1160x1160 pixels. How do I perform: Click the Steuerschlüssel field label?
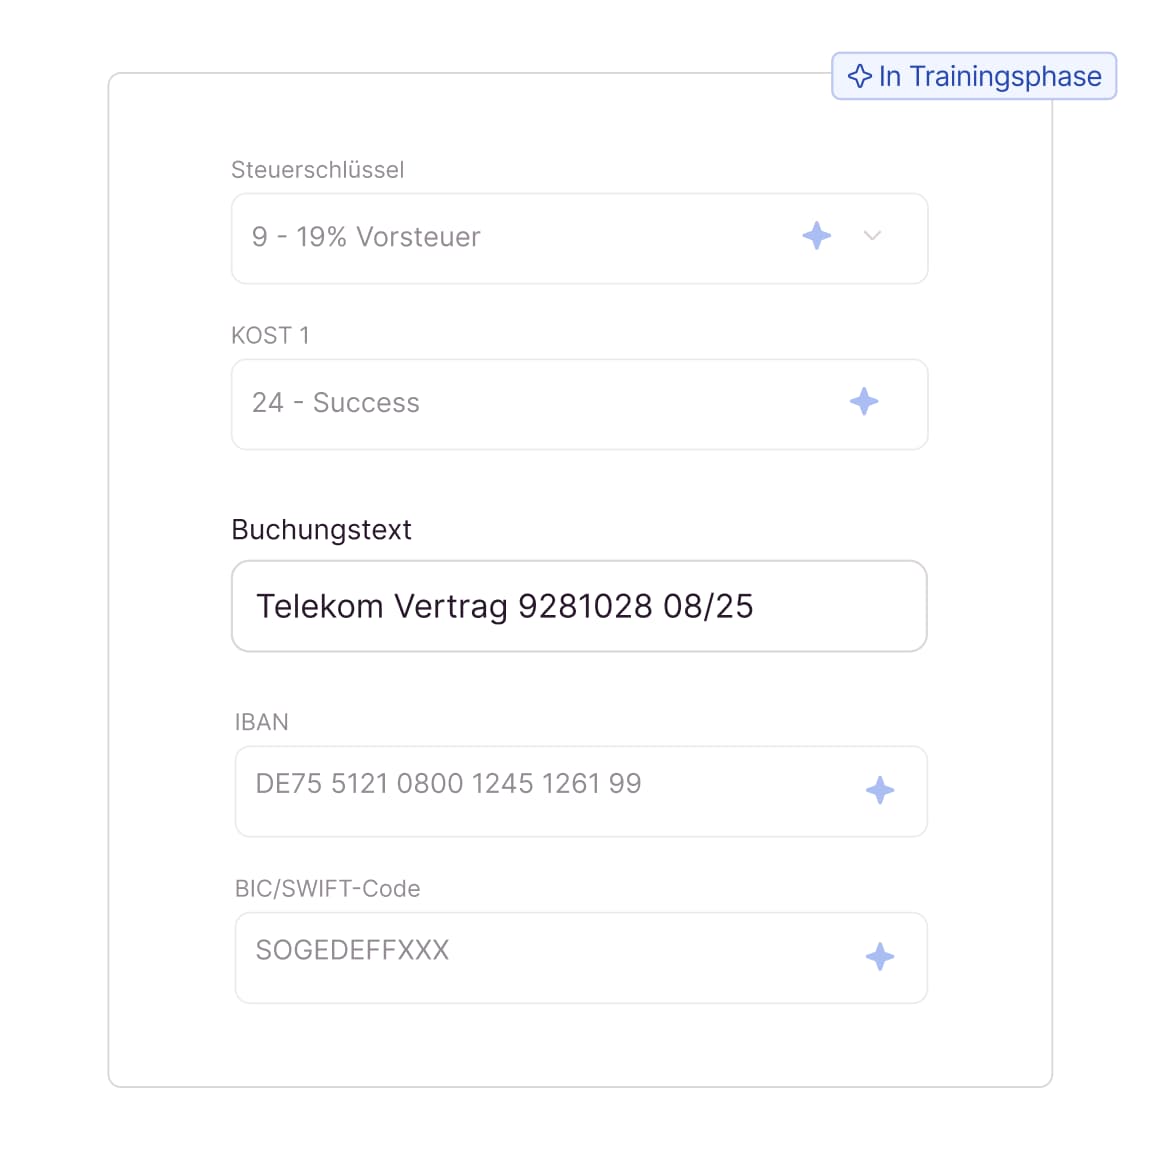point(318,170)
